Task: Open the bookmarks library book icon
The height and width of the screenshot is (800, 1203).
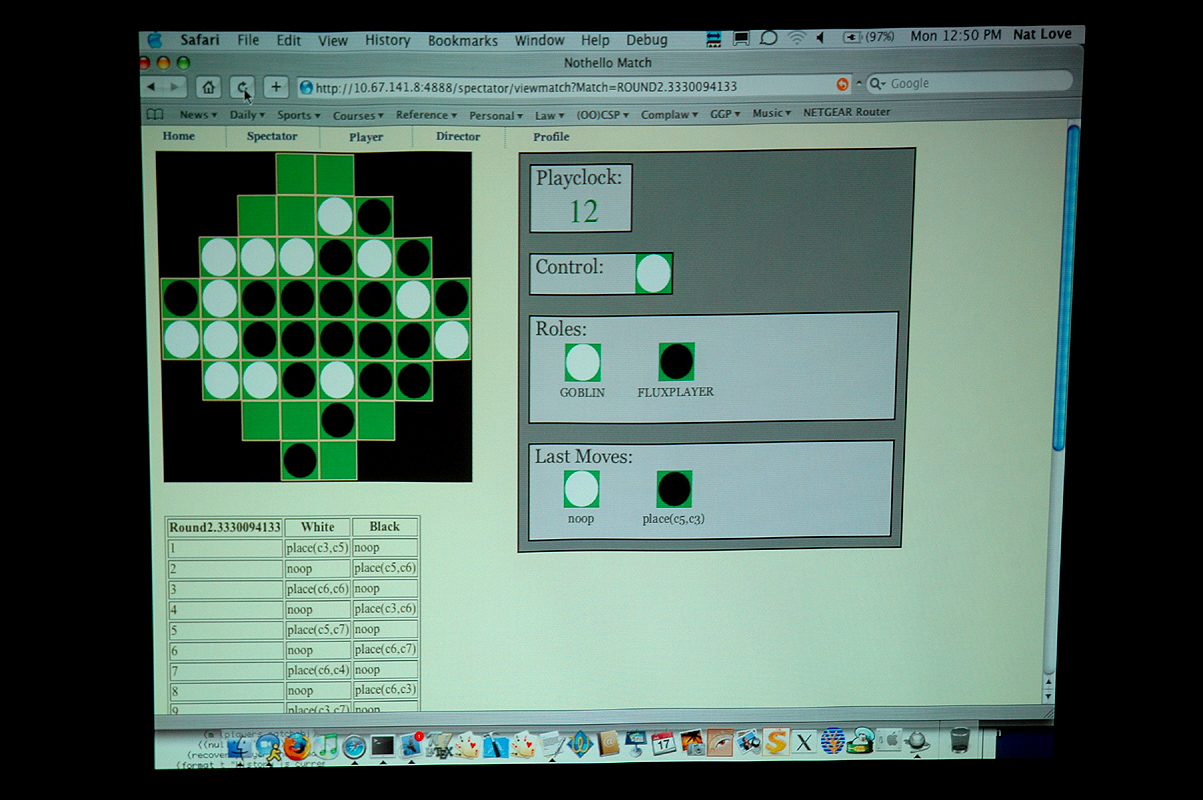Action: point(155,114)
